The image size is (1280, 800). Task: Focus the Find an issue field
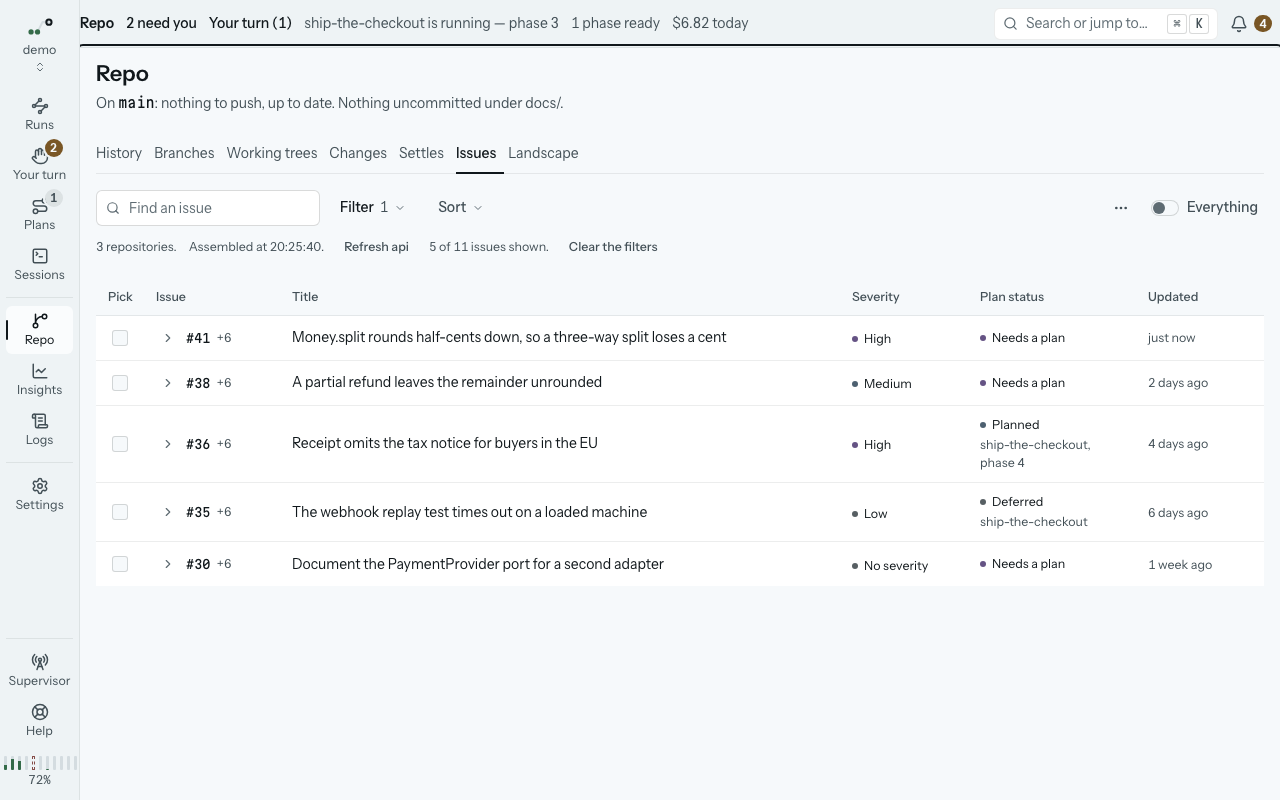208,208
